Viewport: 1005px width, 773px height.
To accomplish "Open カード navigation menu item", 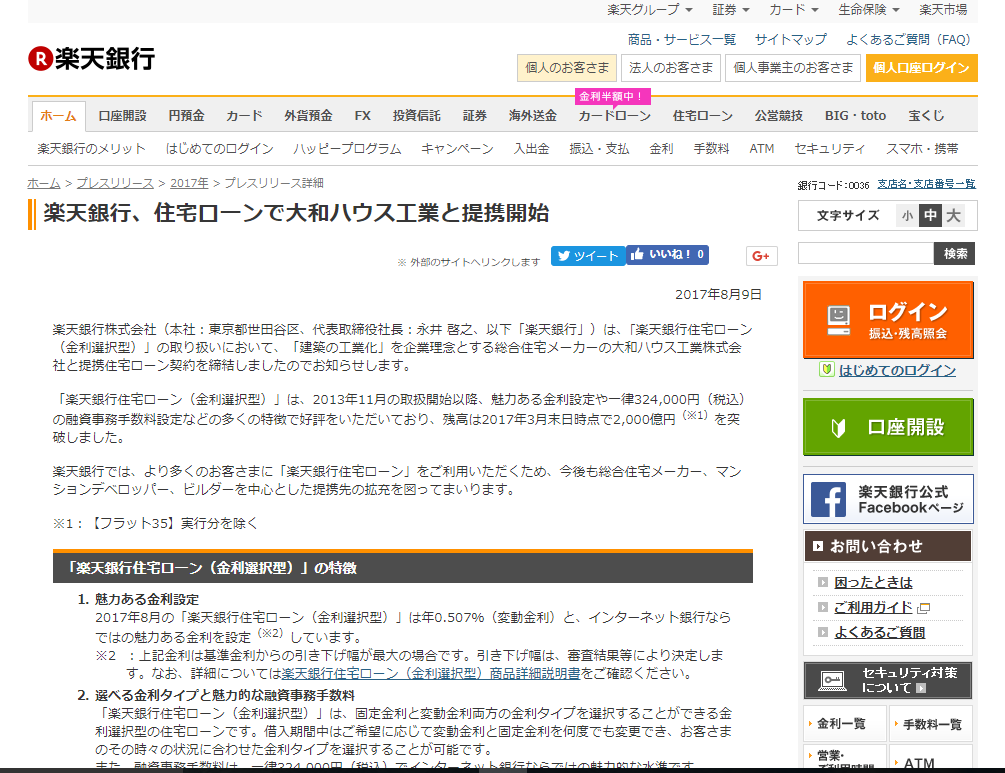I will (244, 116).
